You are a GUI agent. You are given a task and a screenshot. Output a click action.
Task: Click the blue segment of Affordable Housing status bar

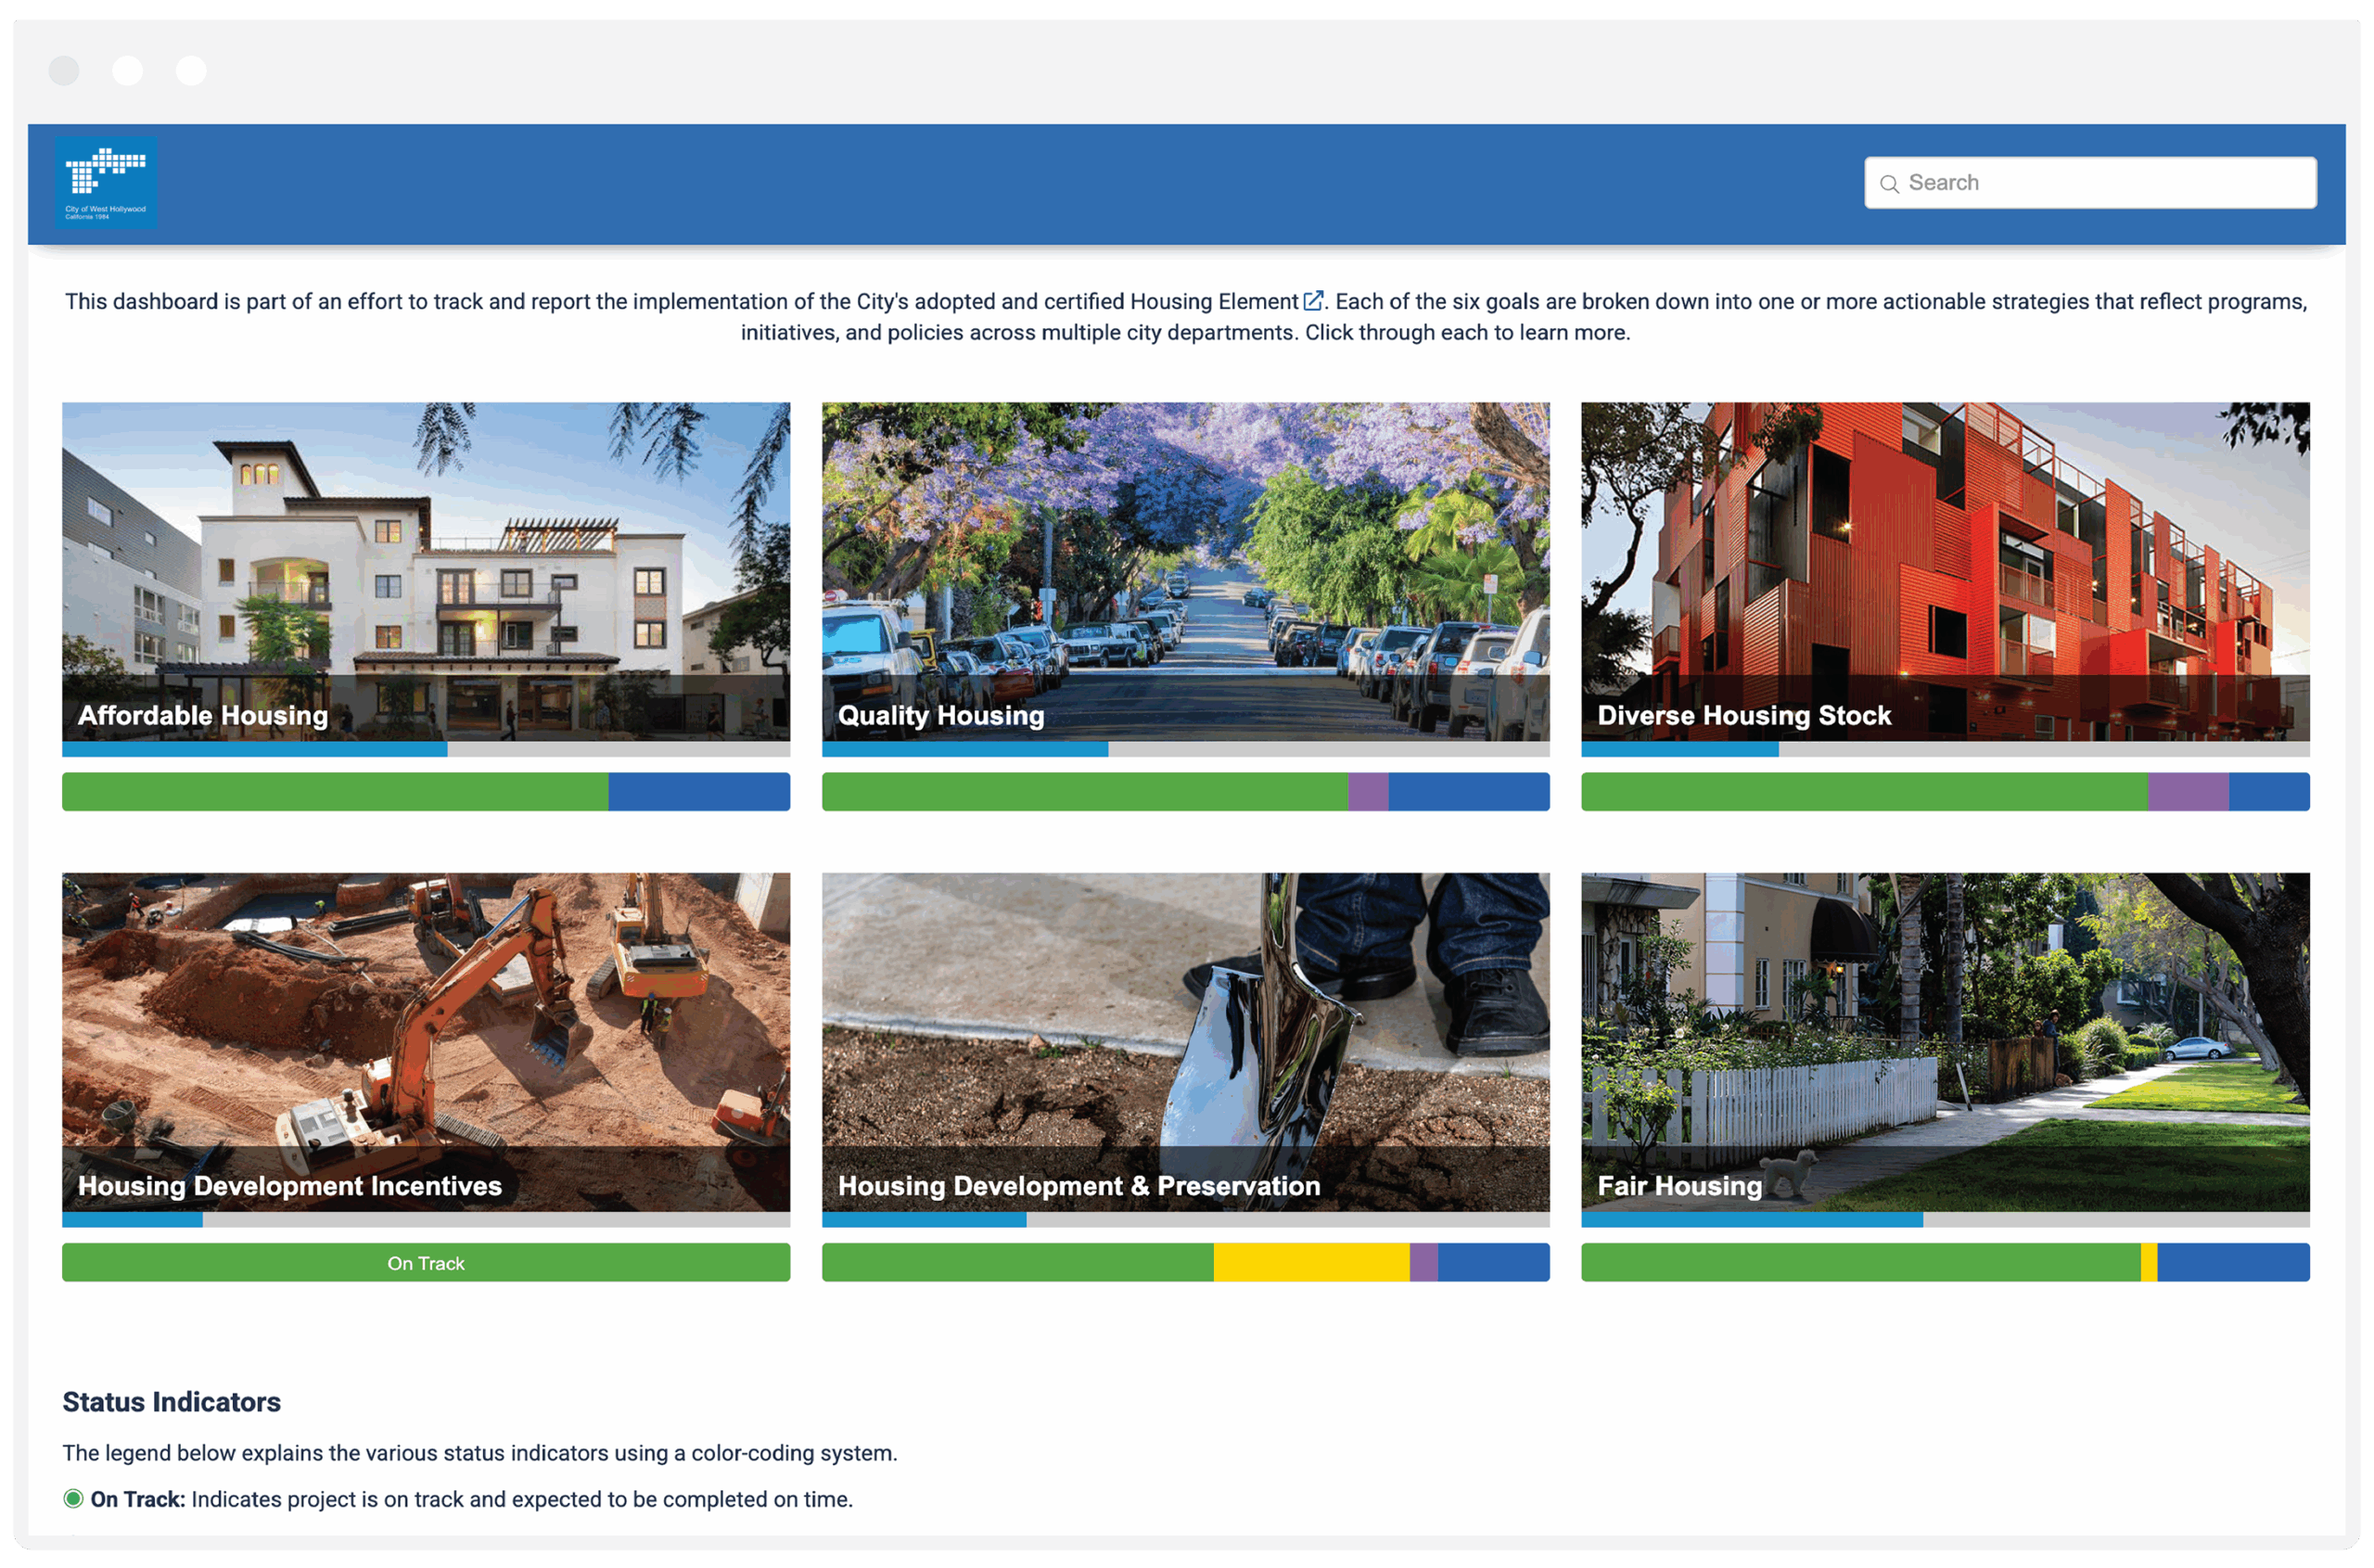click(699, 792)
